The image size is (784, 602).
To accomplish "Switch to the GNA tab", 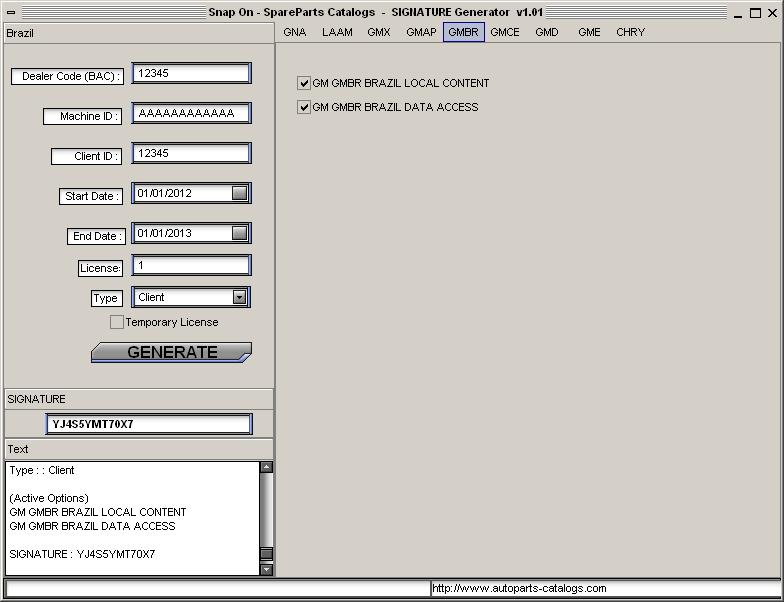I will point(294,32).
